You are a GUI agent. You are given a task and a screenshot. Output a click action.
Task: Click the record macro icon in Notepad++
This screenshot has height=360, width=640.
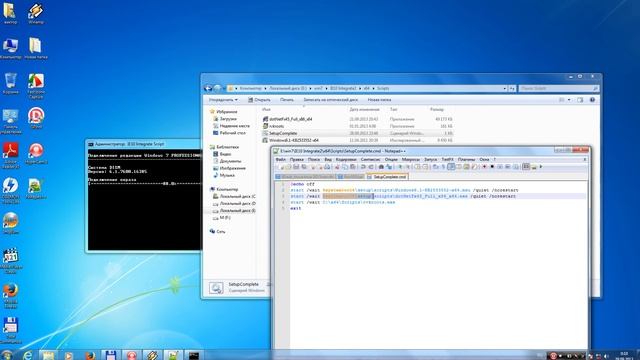click(x=484, y=167)
